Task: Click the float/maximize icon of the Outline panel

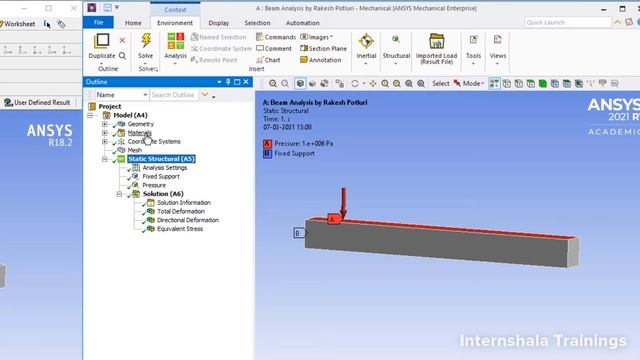Action: [237, 82]
